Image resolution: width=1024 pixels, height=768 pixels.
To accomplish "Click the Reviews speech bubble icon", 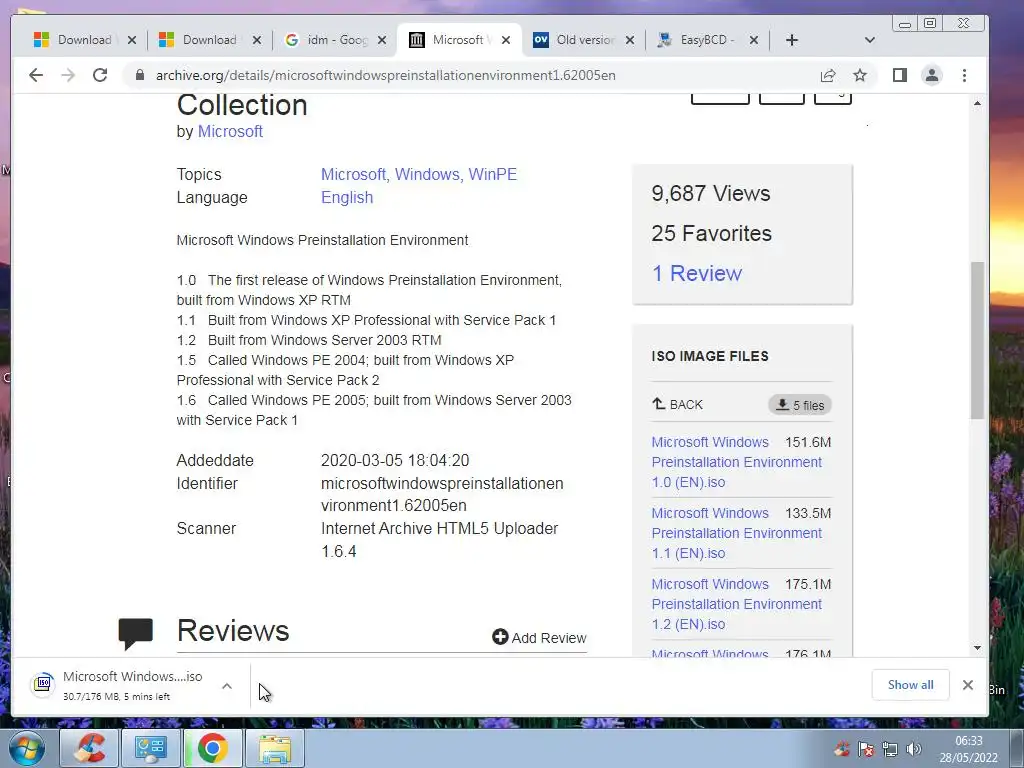I will [x=135, y=633].
